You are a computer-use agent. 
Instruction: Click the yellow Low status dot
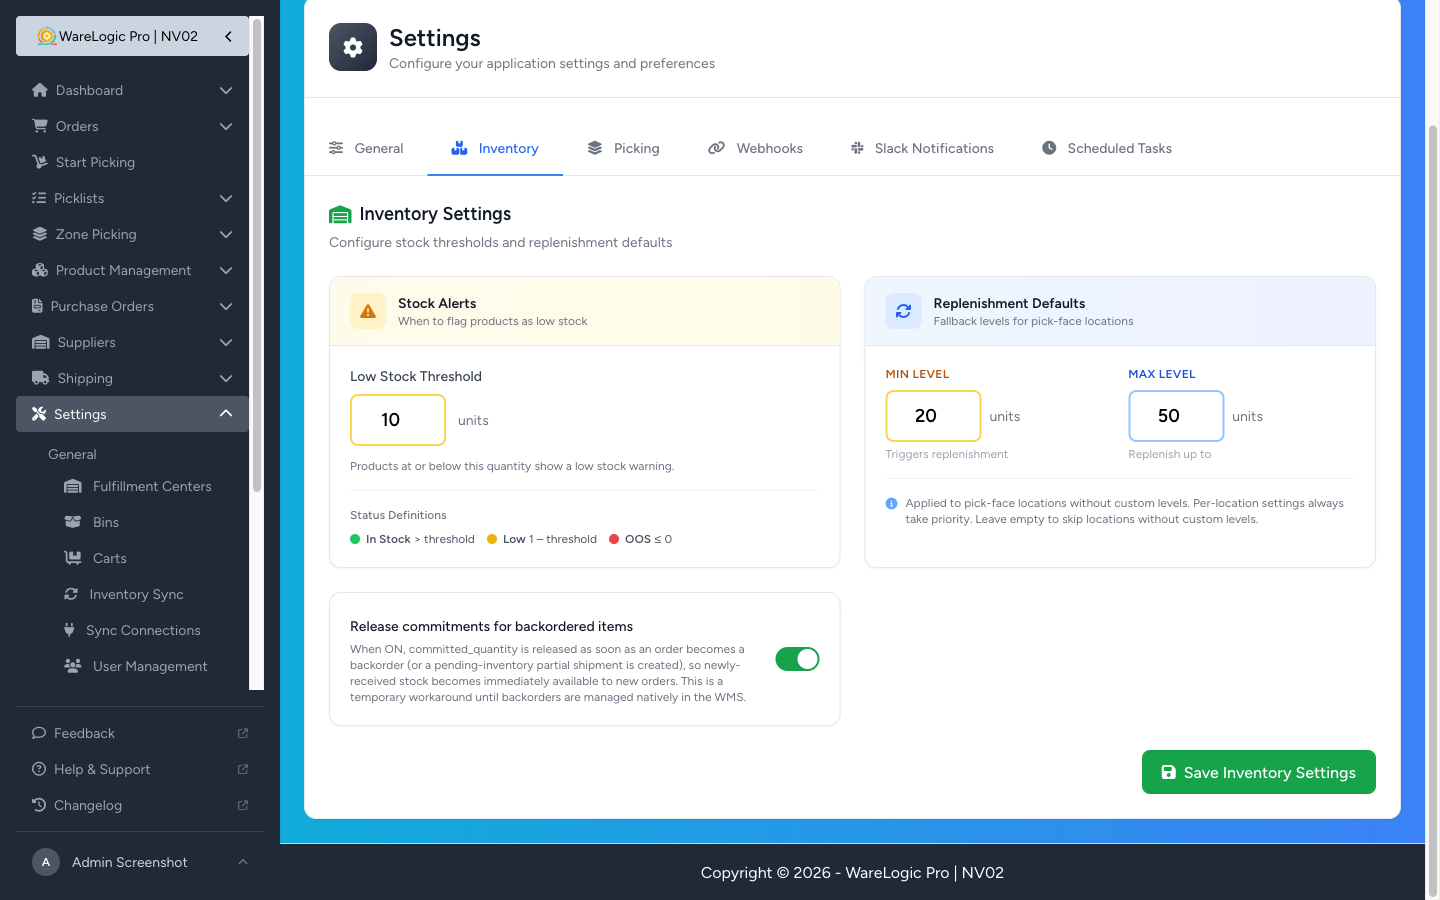point(492,539)
